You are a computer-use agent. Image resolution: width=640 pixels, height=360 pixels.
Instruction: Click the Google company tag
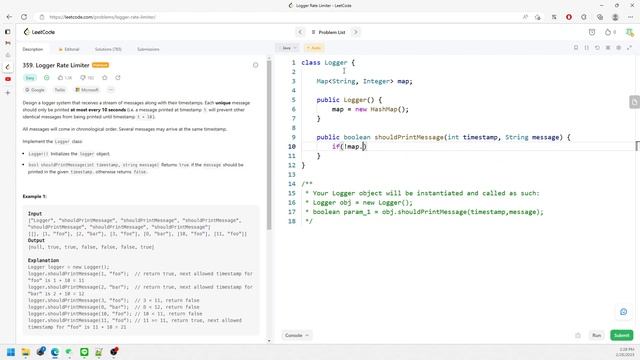click(x=35, y=90)
